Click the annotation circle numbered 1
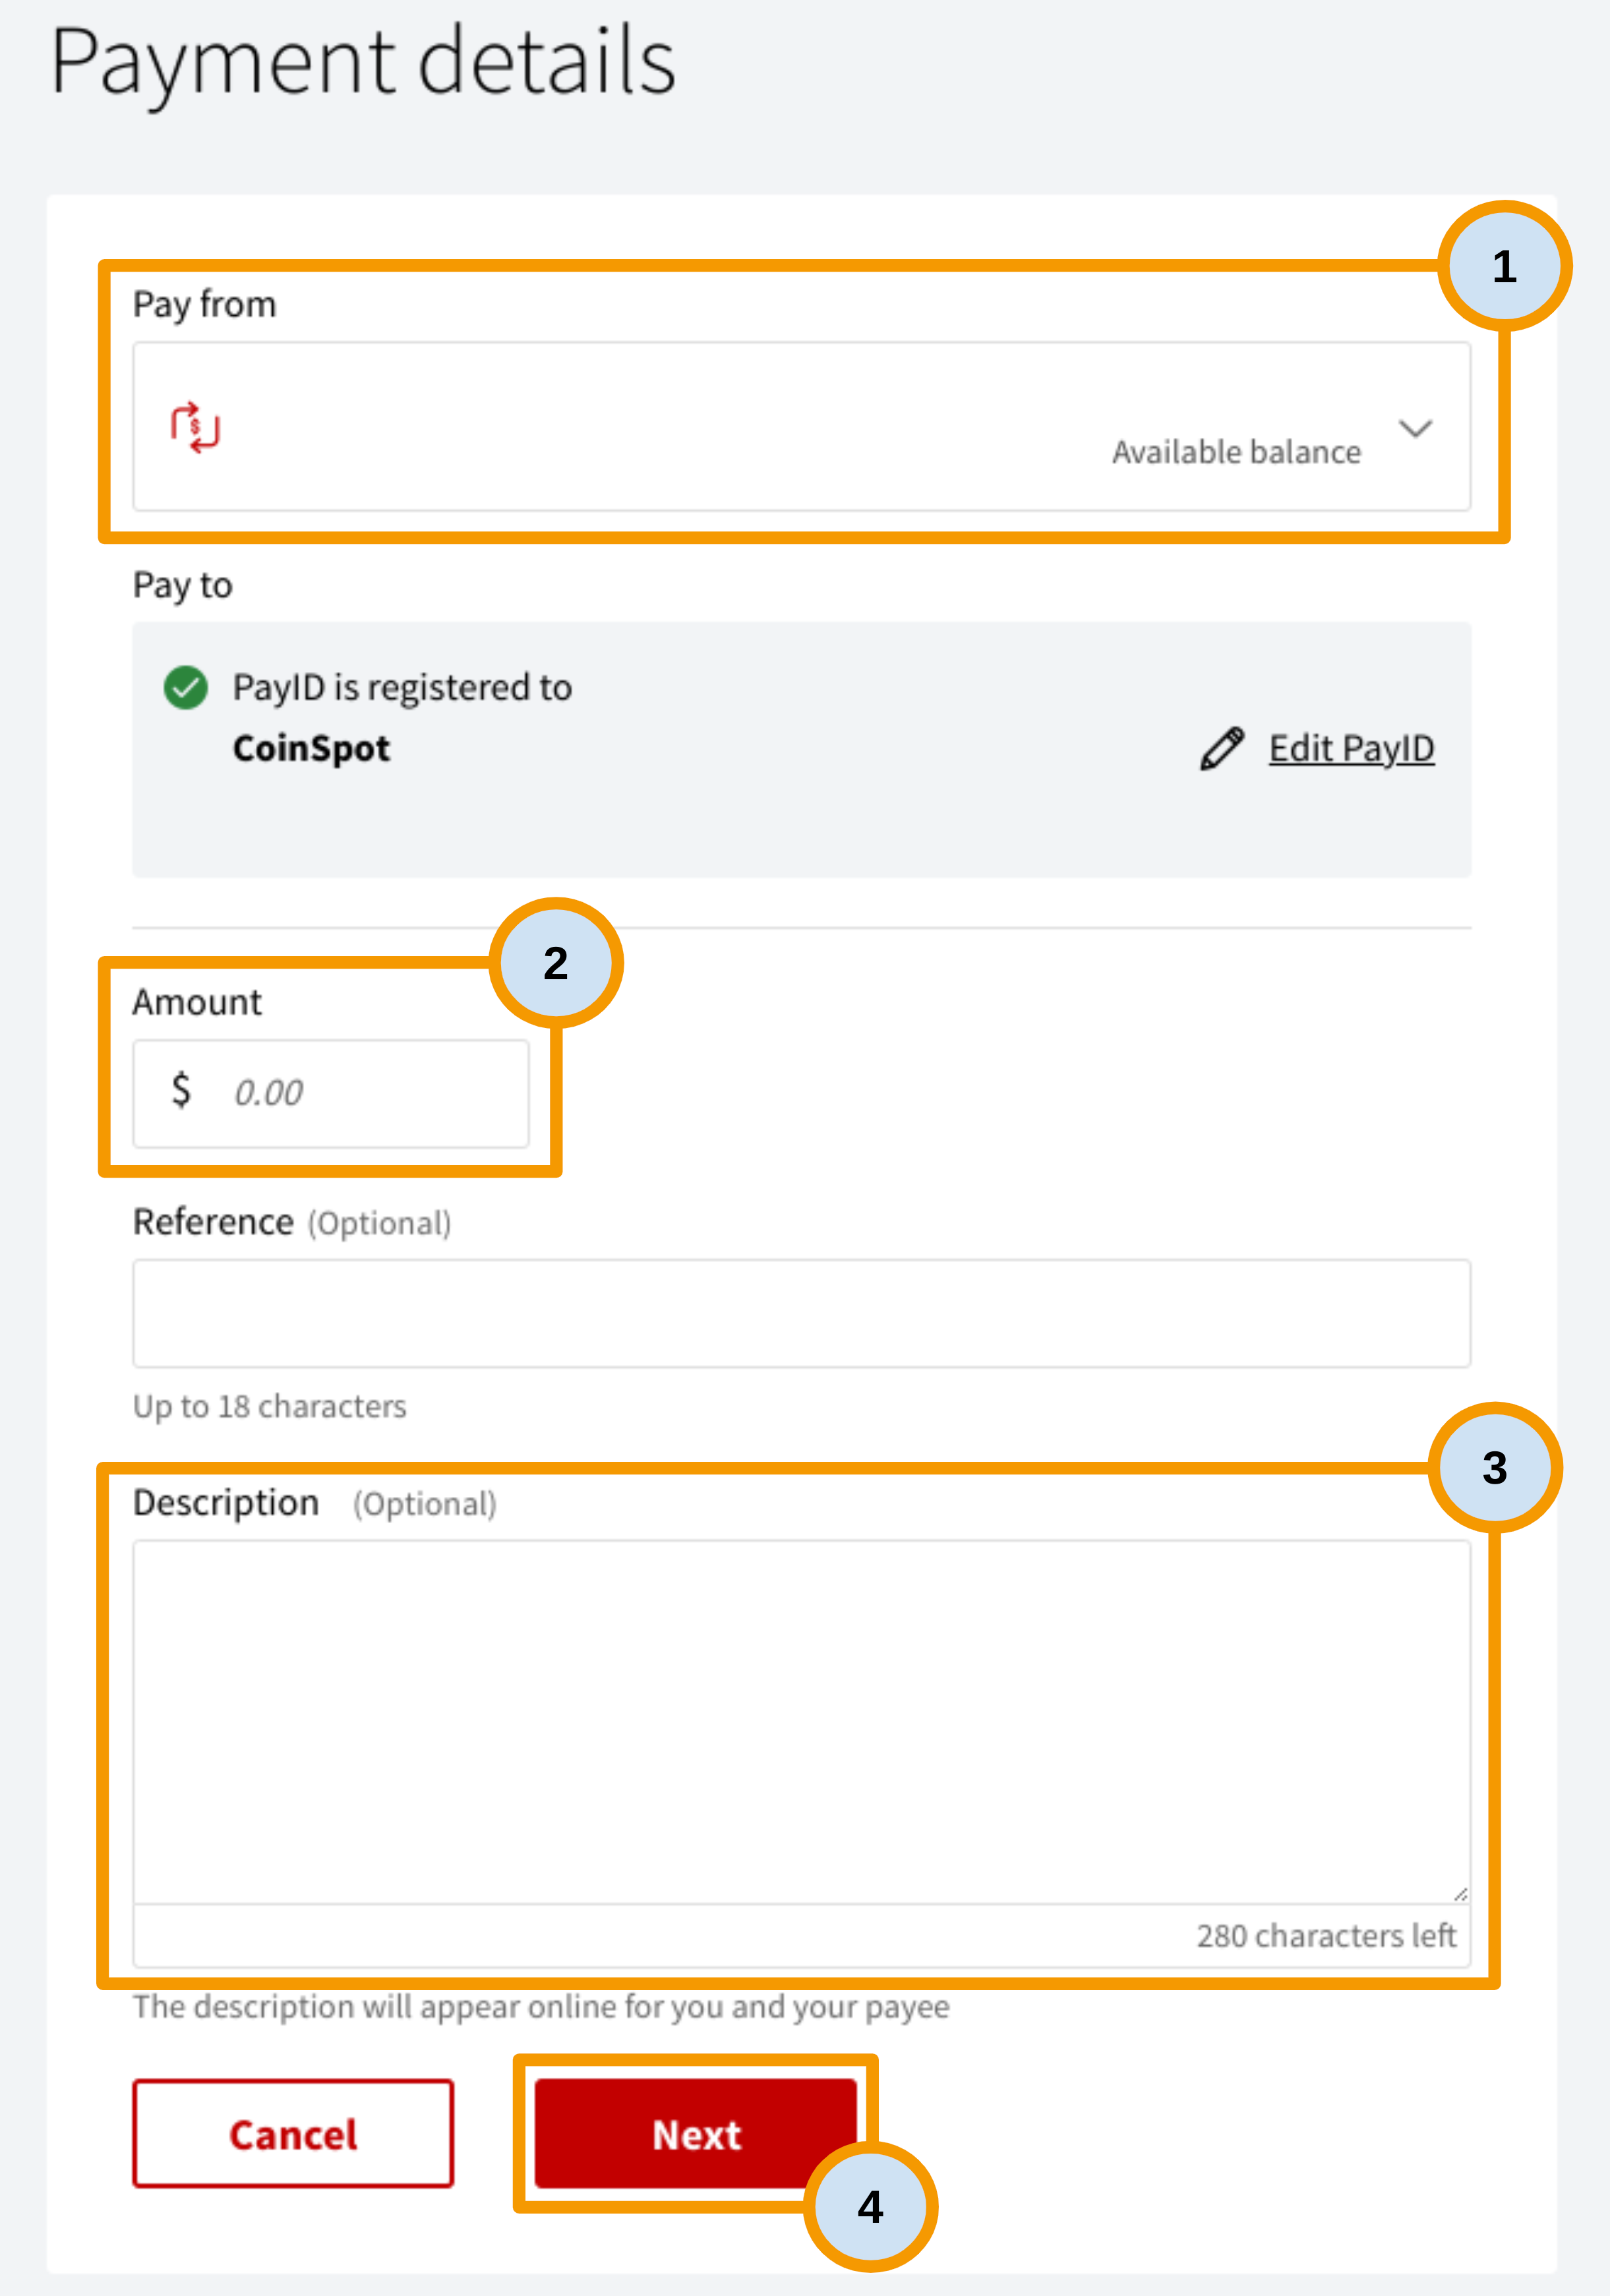Screen dimensions: 1610x2296 click(1505, 266)
